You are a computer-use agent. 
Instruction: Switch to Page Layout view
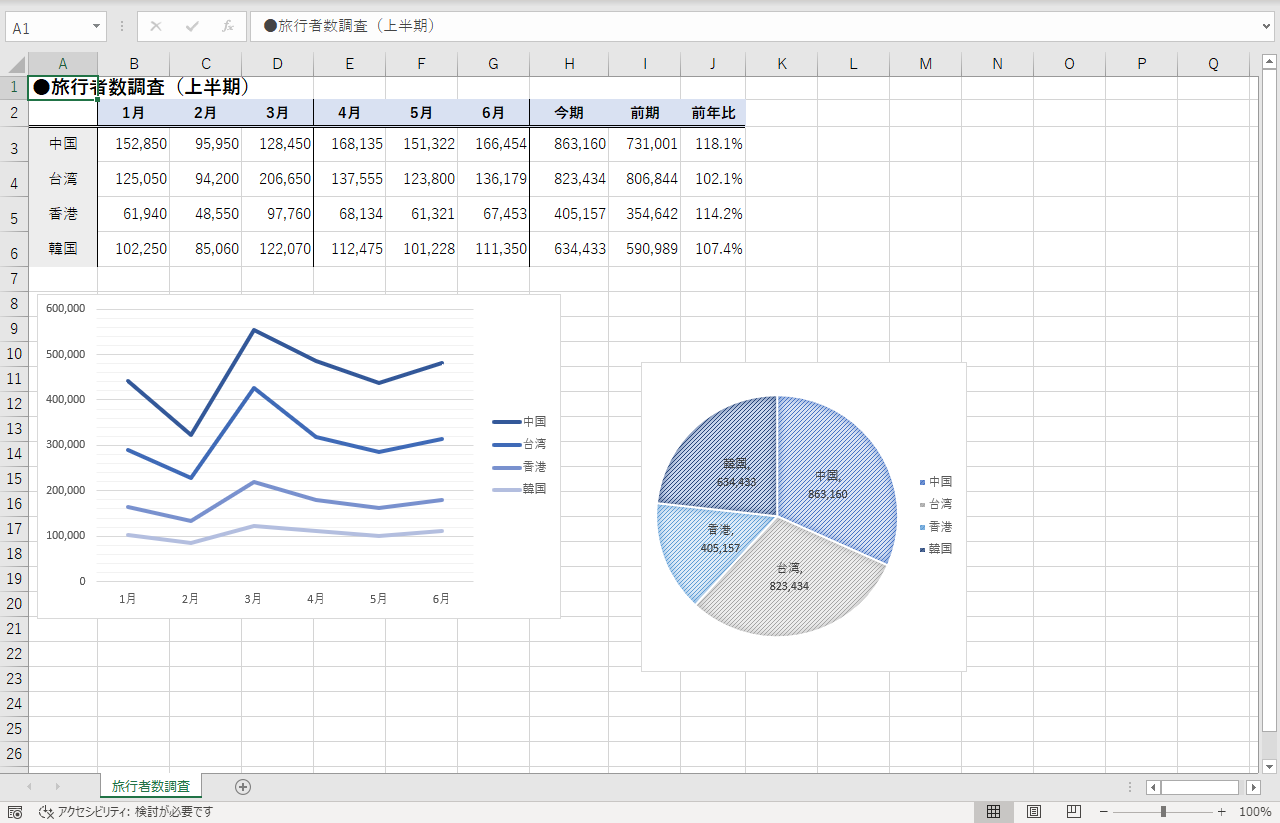click(x=1034, y=811)
